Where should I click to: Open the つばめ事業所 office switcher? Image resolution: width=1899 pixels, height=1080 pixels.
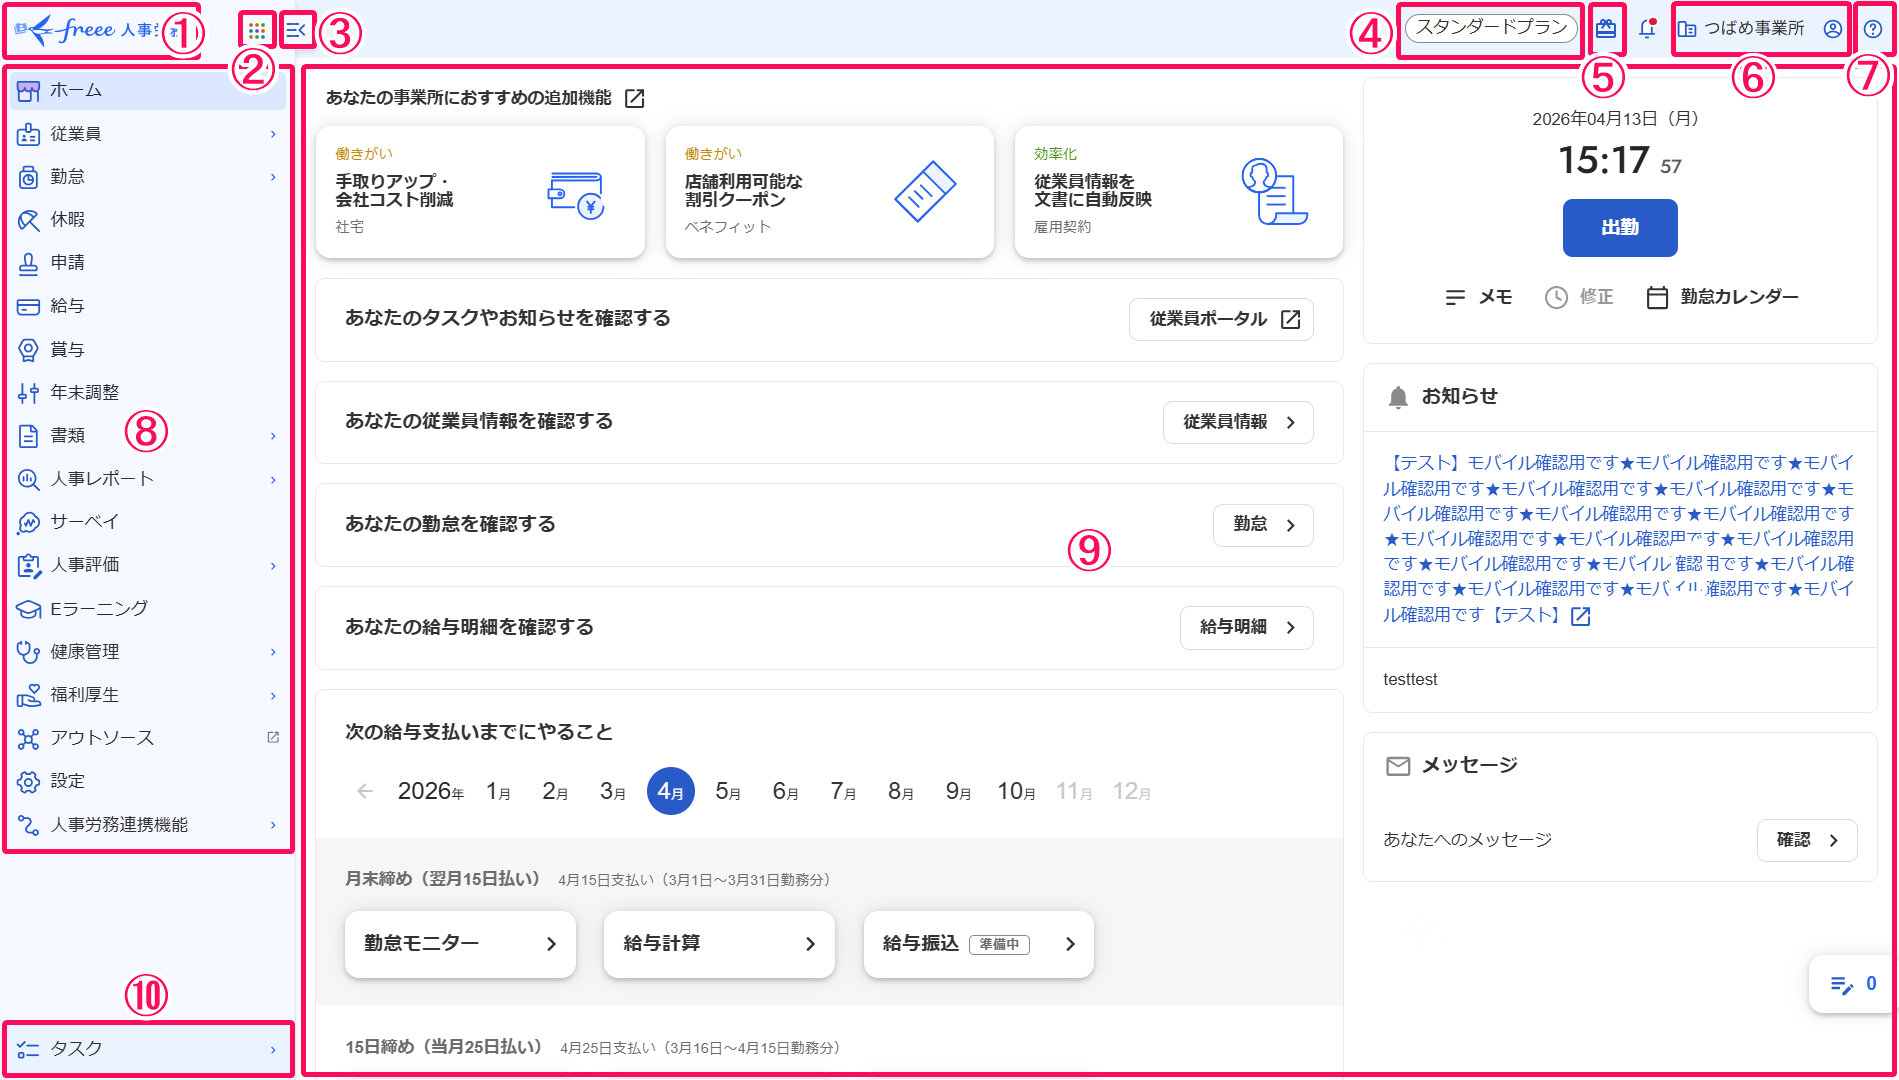click(1740, 29)
